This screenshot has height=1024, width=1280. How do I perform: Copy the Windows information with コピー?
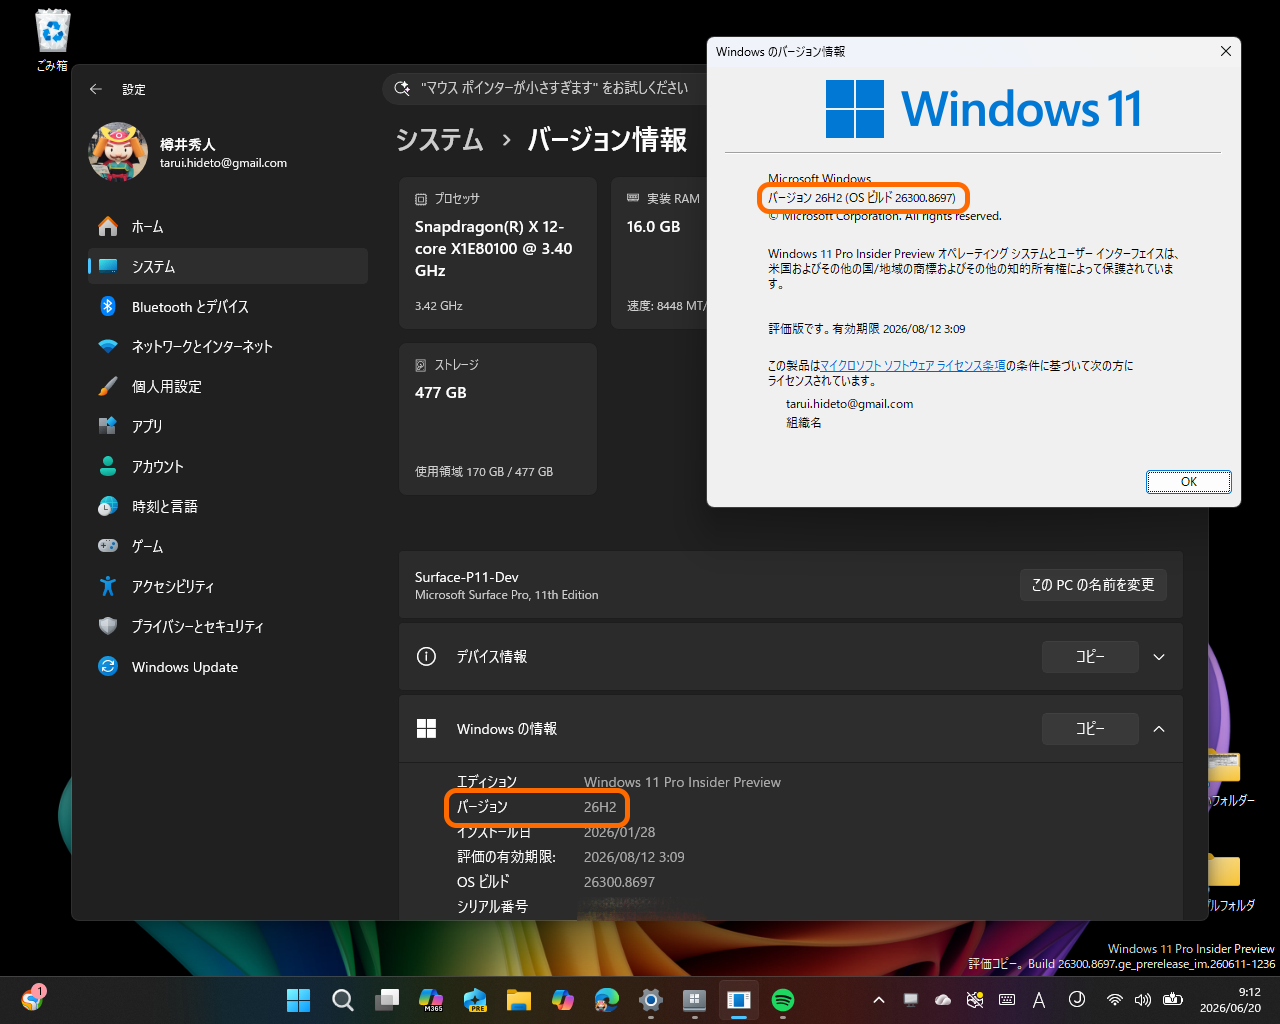point(1090,729)
